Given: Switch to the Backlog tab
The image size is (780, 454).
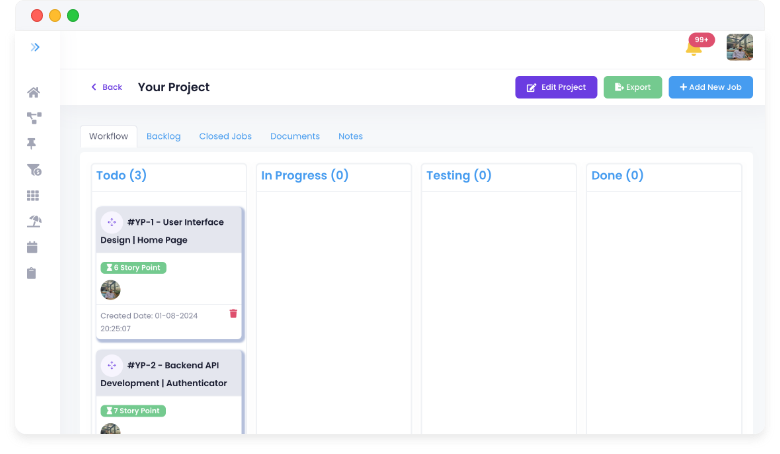Looking at the screenshot, I should [x=163, y=136].
